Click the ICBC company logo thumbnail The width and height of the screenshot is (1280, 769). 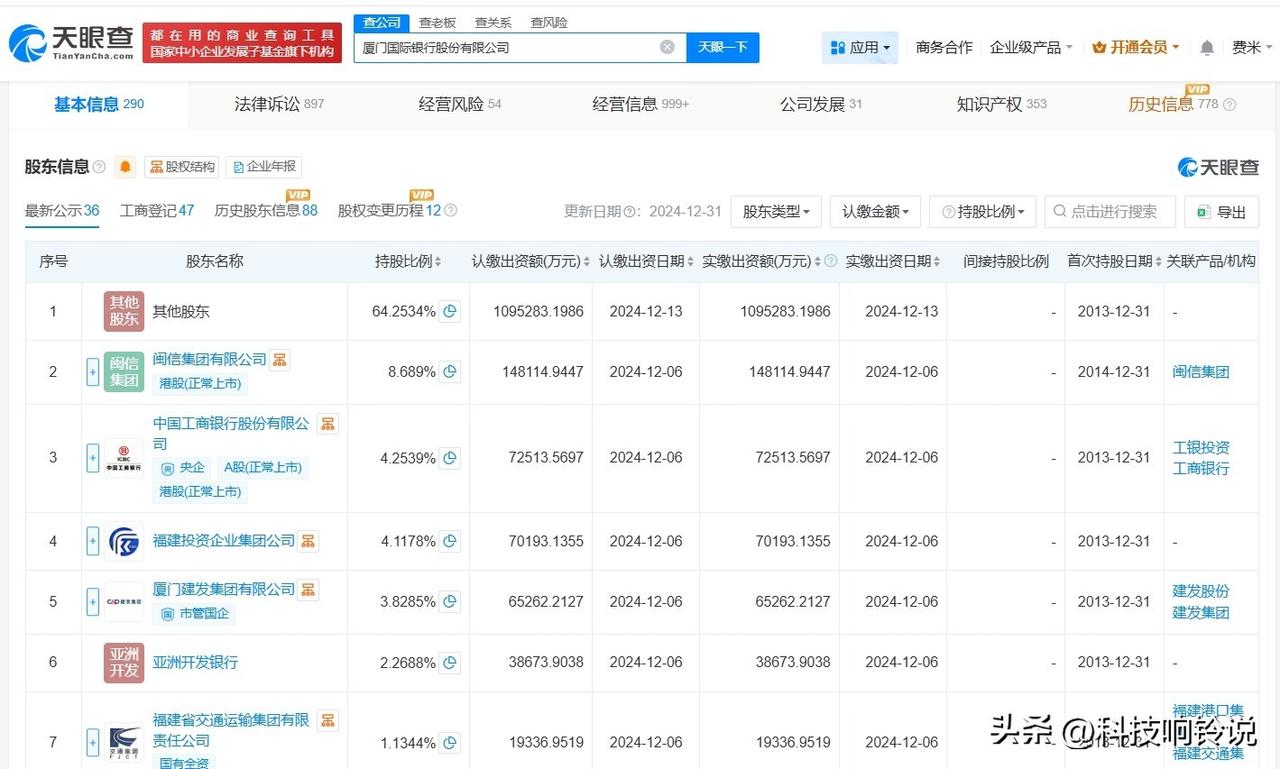click(124, 458)
